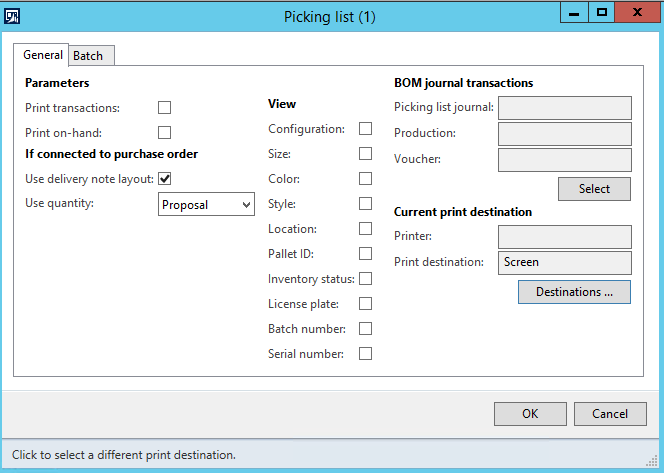Switch to the Batch tab

[88, 56]
